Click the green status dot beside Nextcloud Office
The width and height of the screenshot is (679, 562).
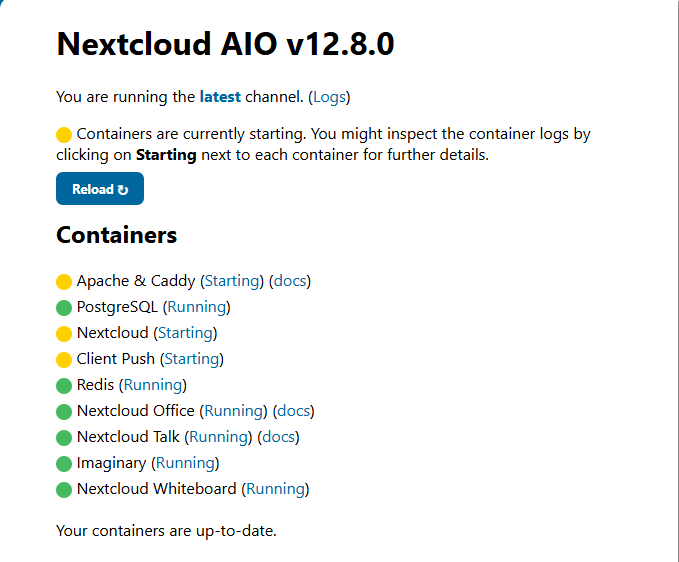pos(65,412)
